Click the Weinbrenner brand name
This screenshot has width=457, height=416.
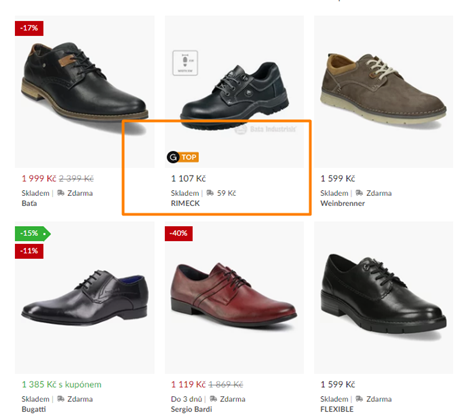(342, 203)
